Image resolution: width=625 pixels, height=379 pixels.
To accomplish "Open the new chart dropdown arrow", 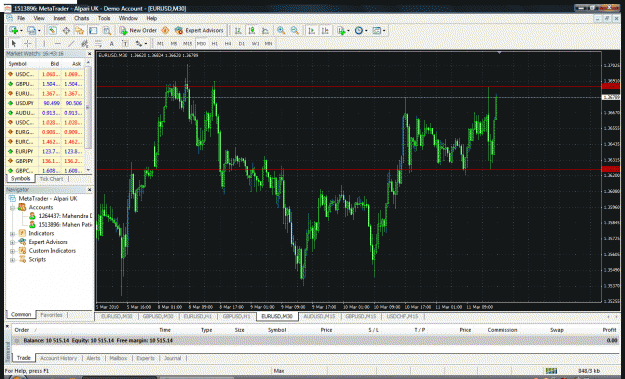I will [x=21, y=31].
